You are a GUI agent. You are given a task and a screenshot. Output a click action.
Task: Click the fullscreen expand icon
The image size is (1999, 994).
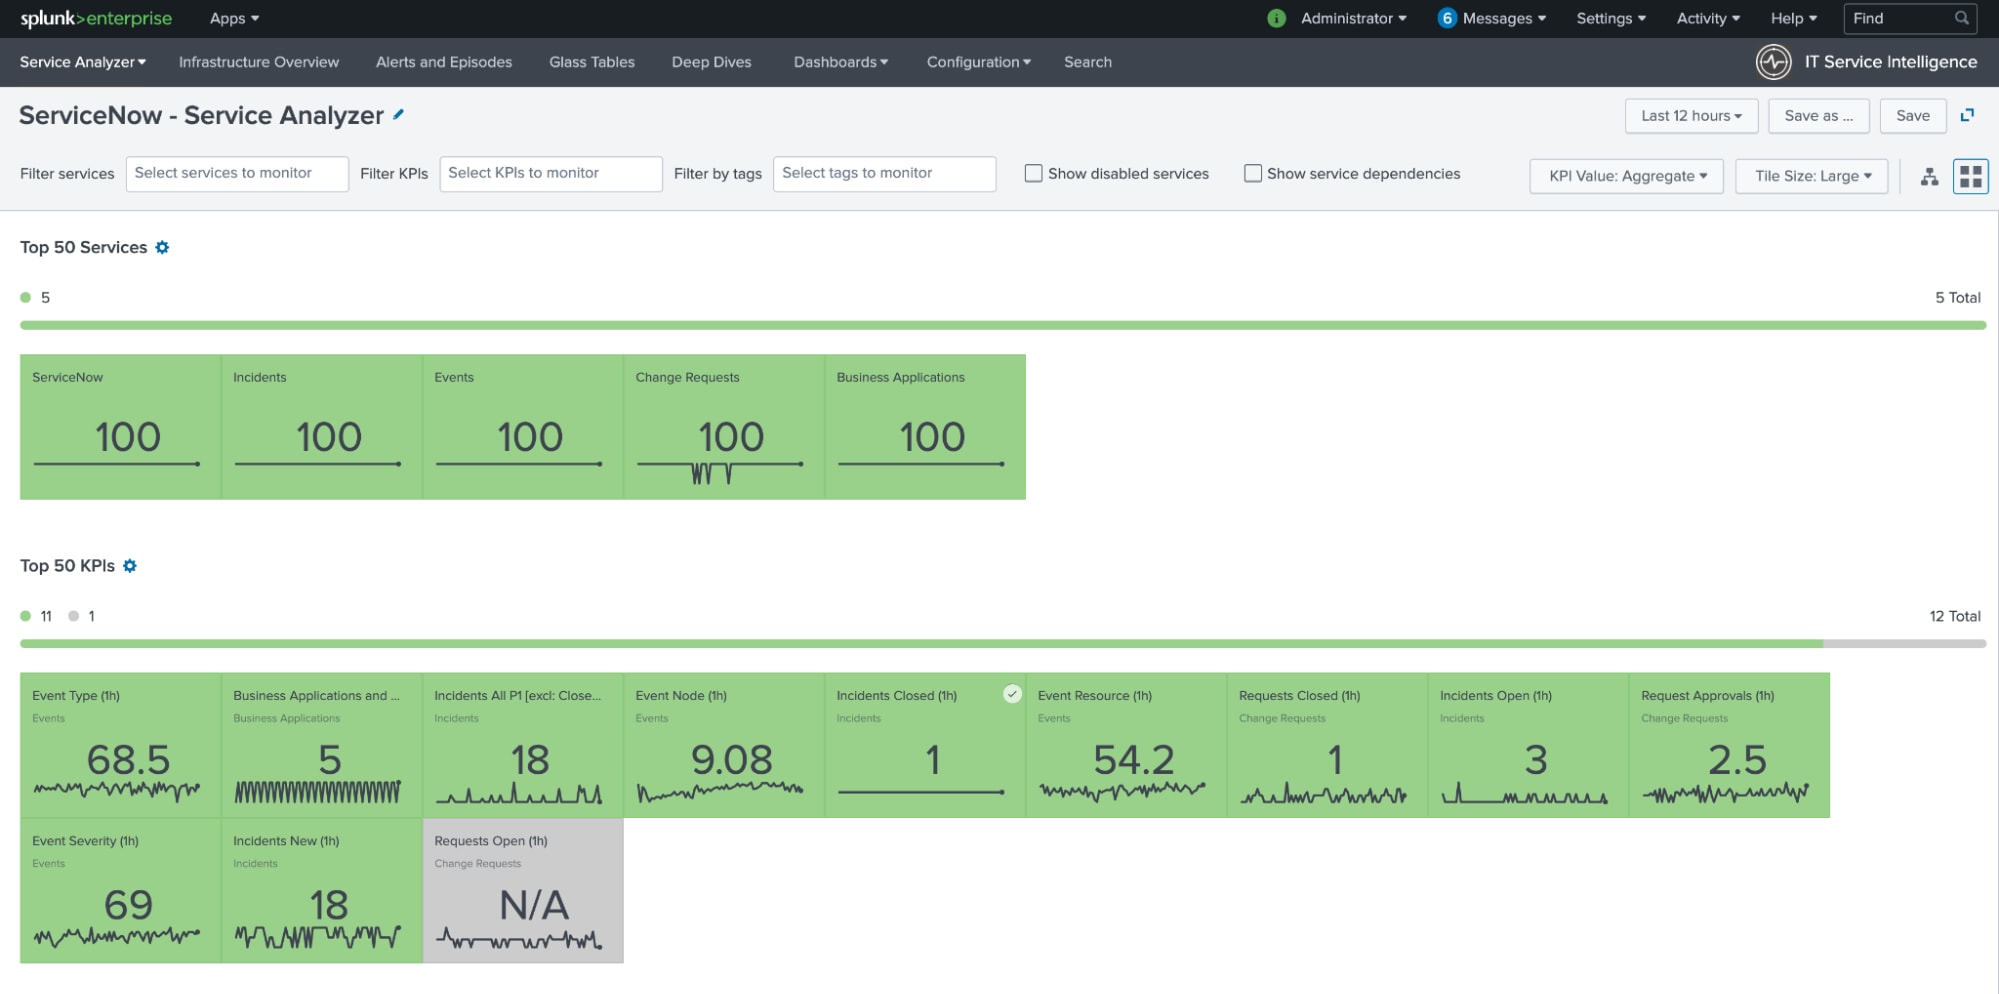(x=1967, y=115)
